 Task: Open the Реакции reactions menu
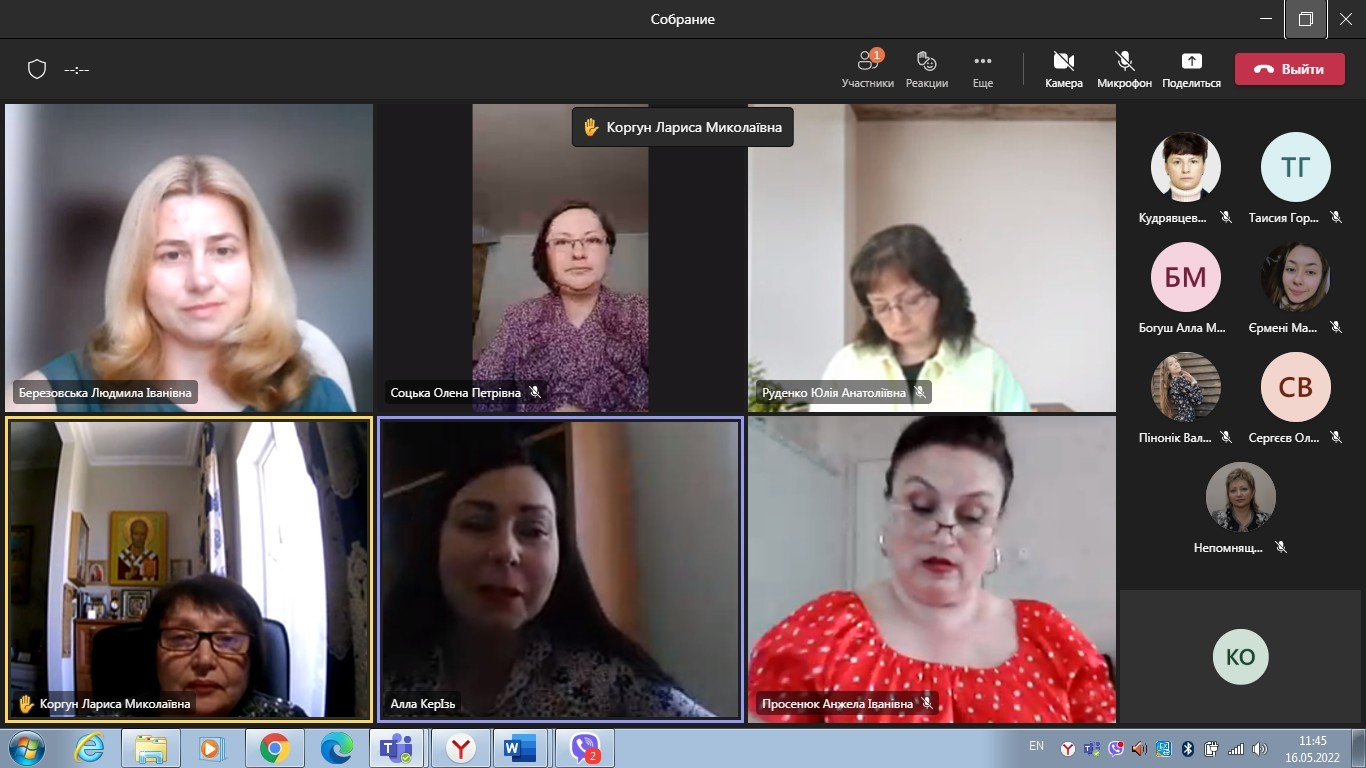coord(927,69)
